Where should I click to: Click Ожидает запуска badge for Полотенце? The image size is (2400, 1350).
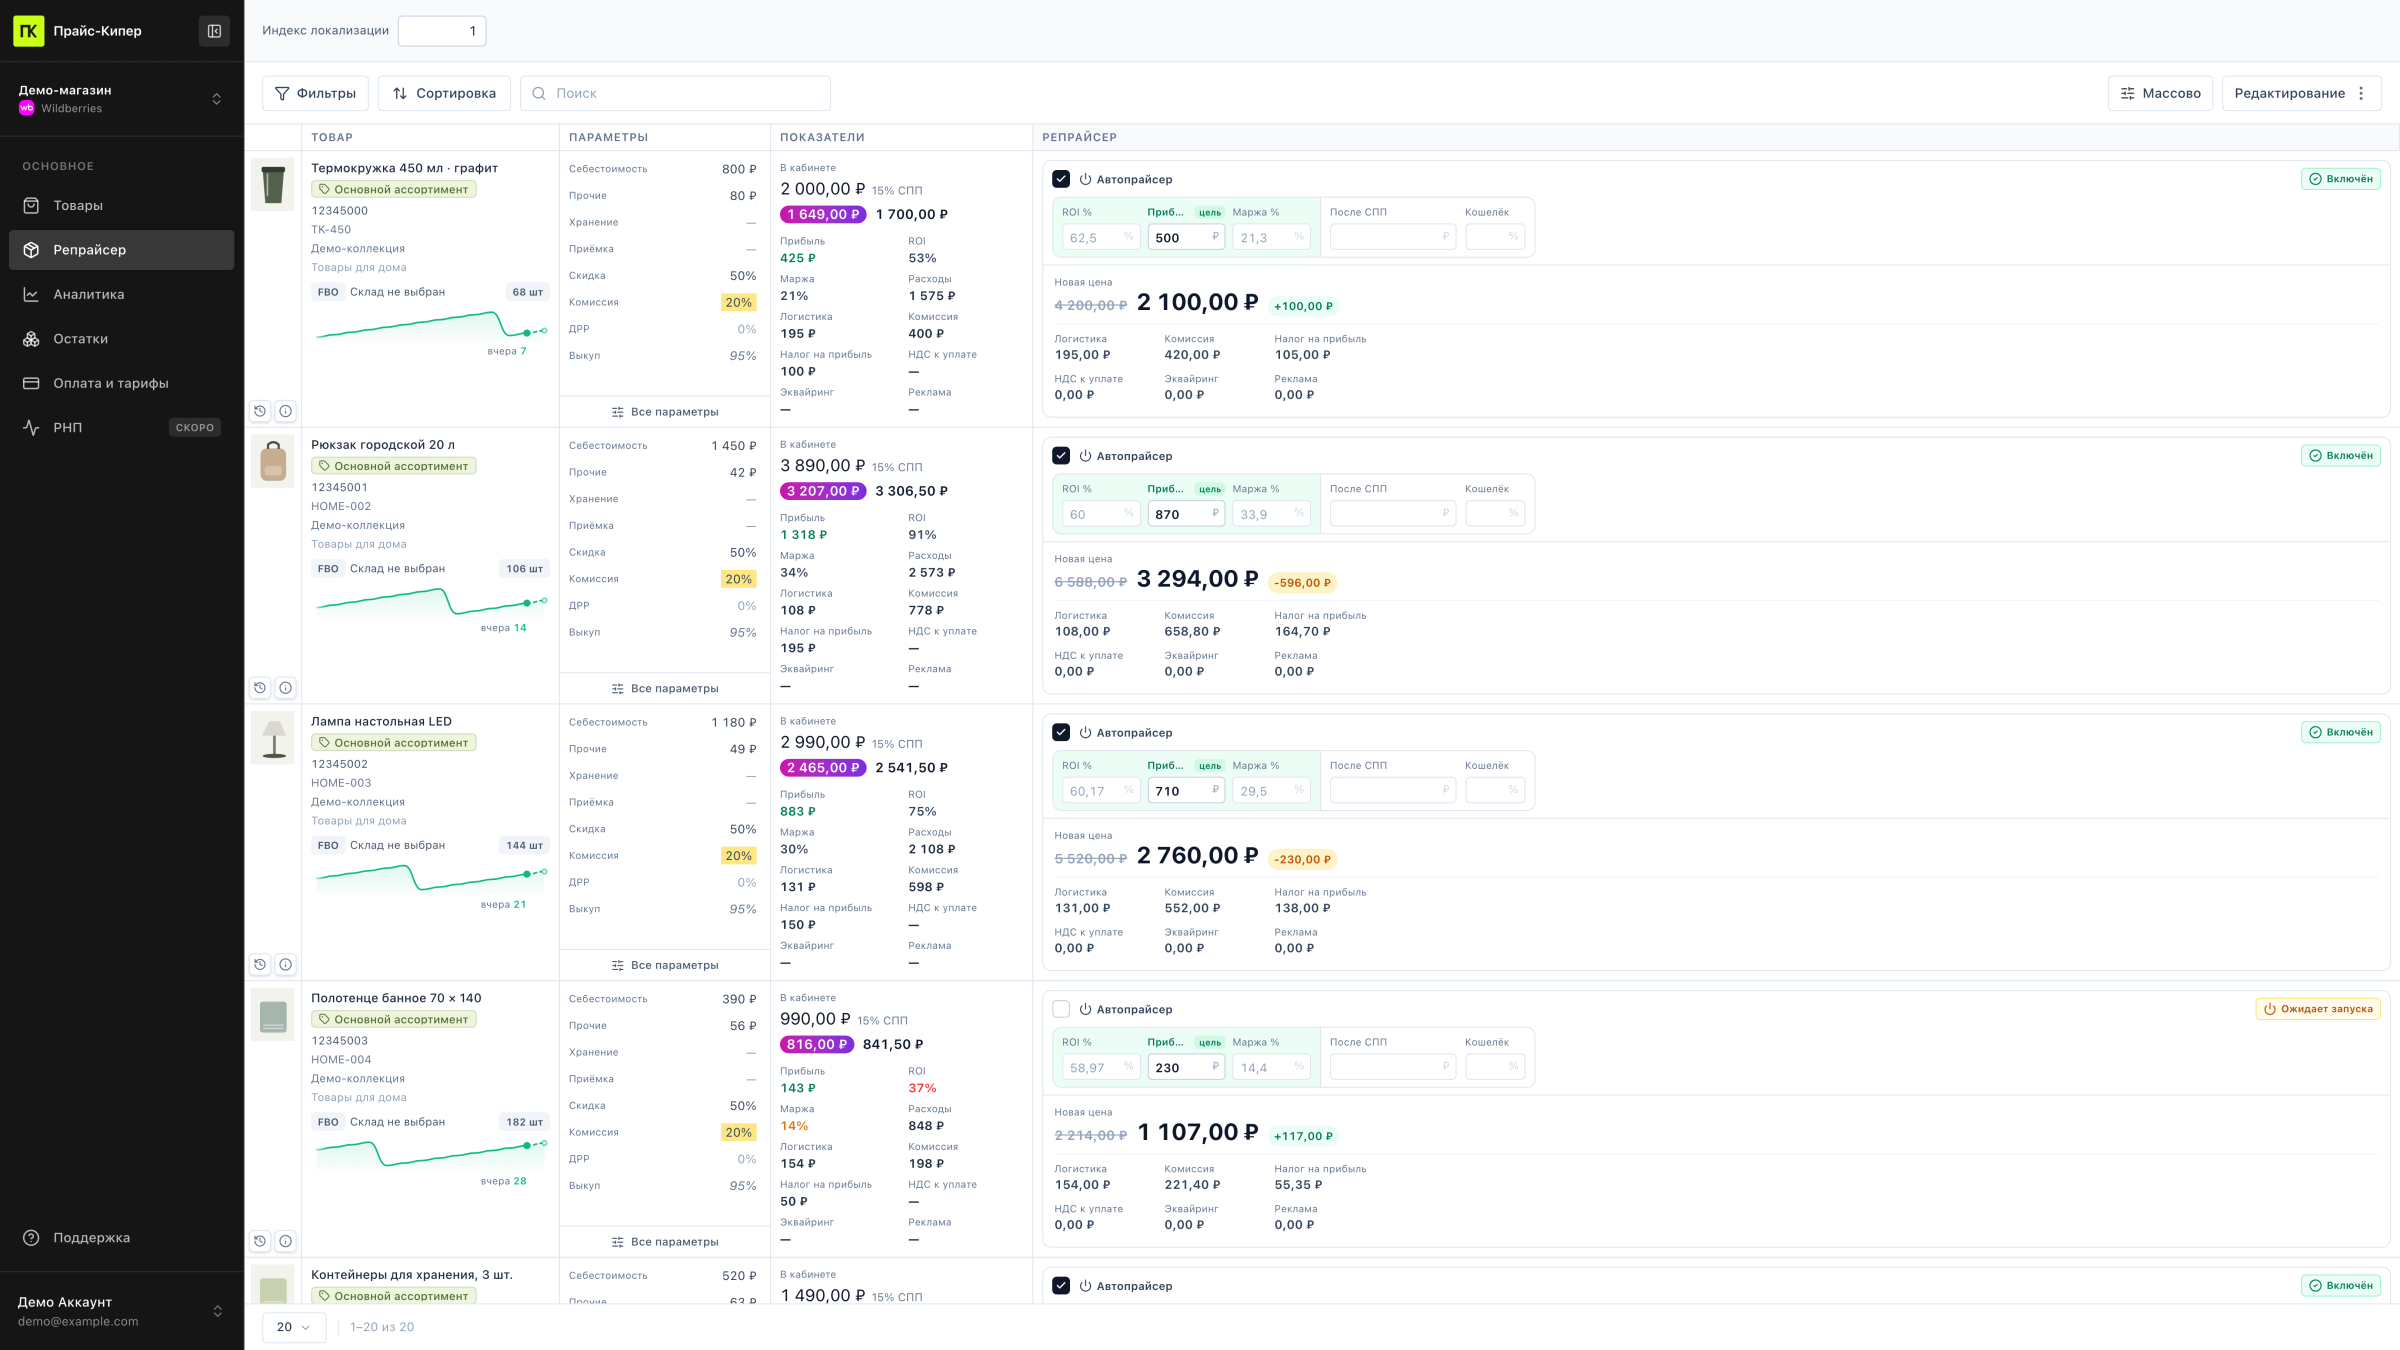2318,1009
